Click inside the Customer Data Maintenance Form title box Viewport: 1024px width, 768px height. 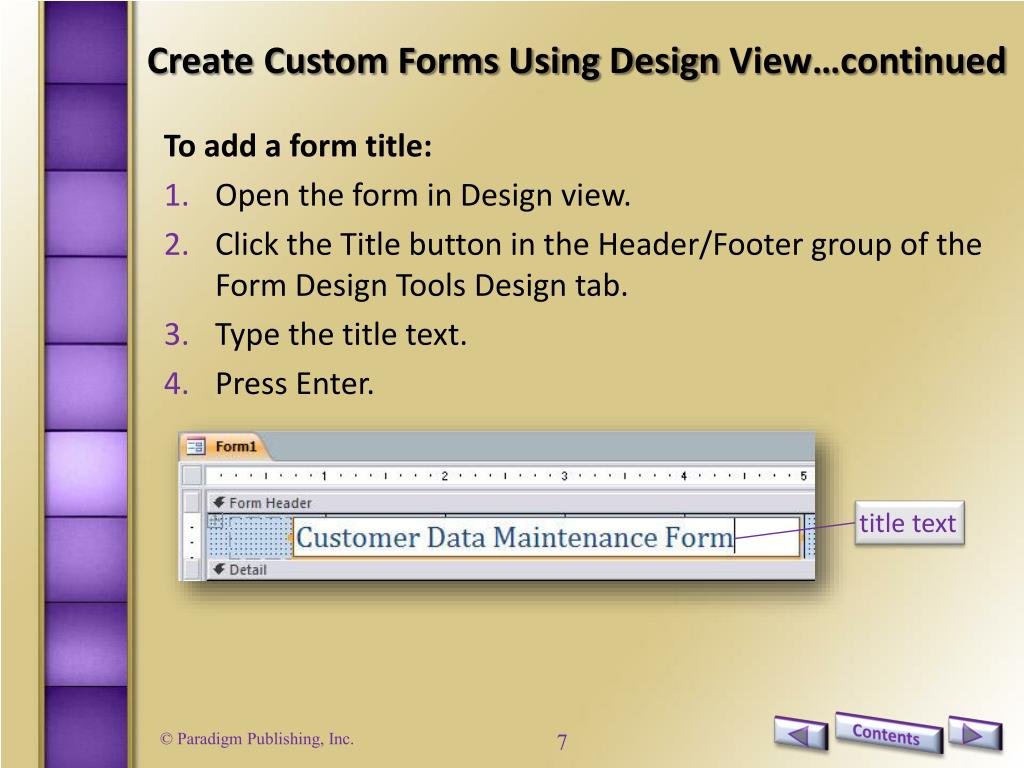(546, 537)
